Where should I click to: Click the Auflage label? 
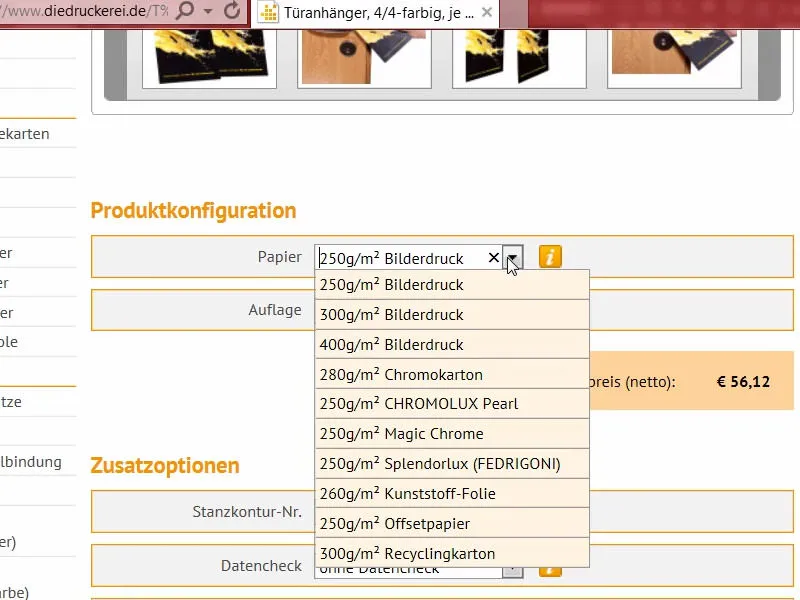[x=274, y=310]
